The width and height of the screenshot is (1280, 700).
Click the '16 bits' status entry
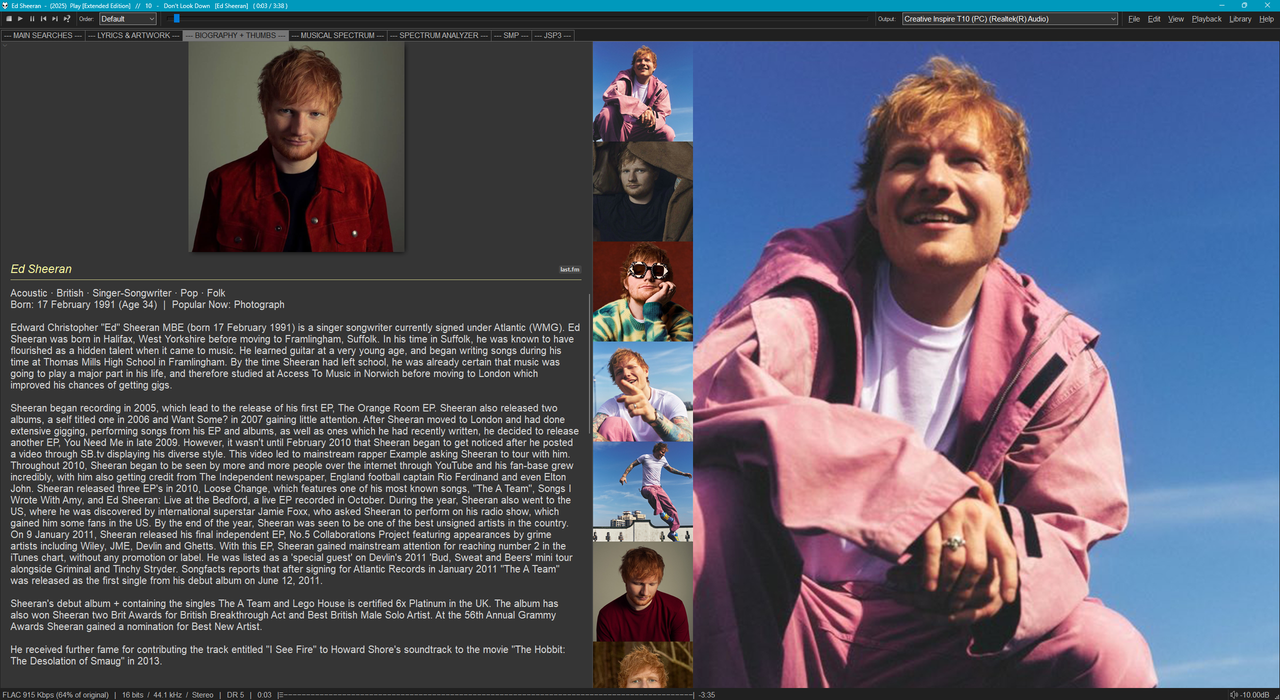pyautogui.click(x=133, y=694)
